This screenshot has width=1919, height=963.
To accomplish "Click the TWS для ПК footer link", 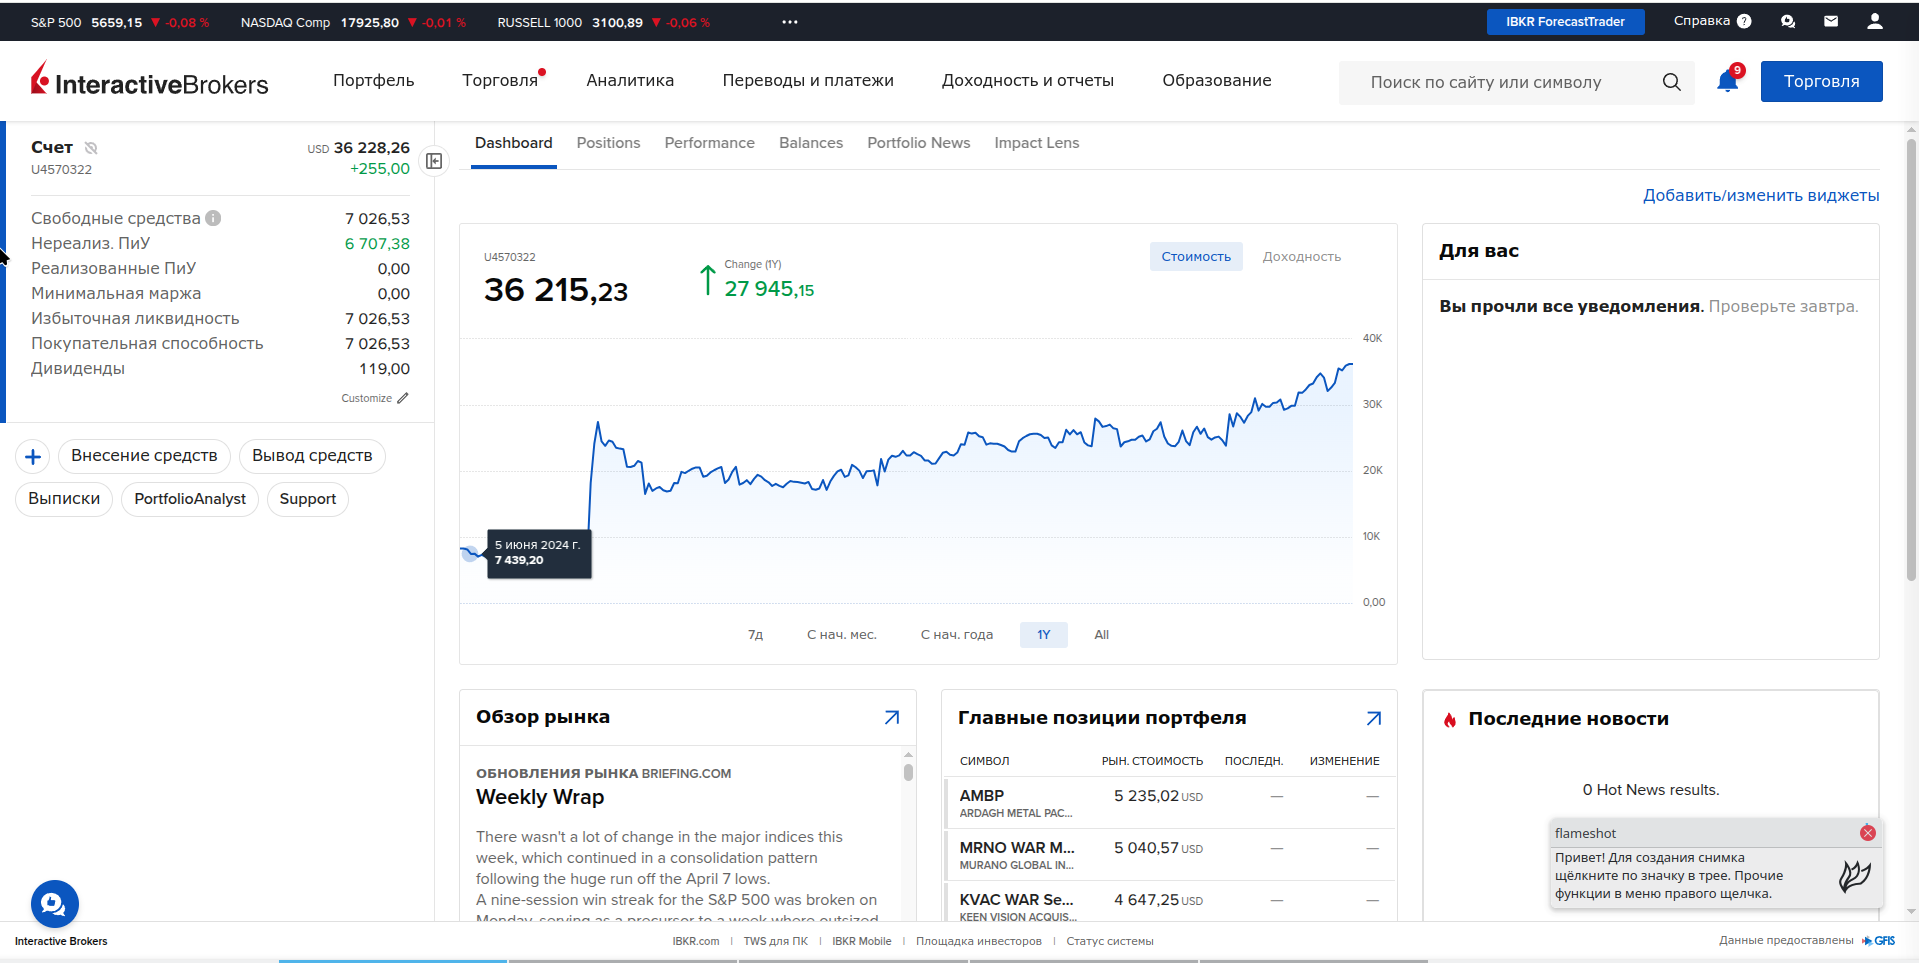I will (776, 941).
